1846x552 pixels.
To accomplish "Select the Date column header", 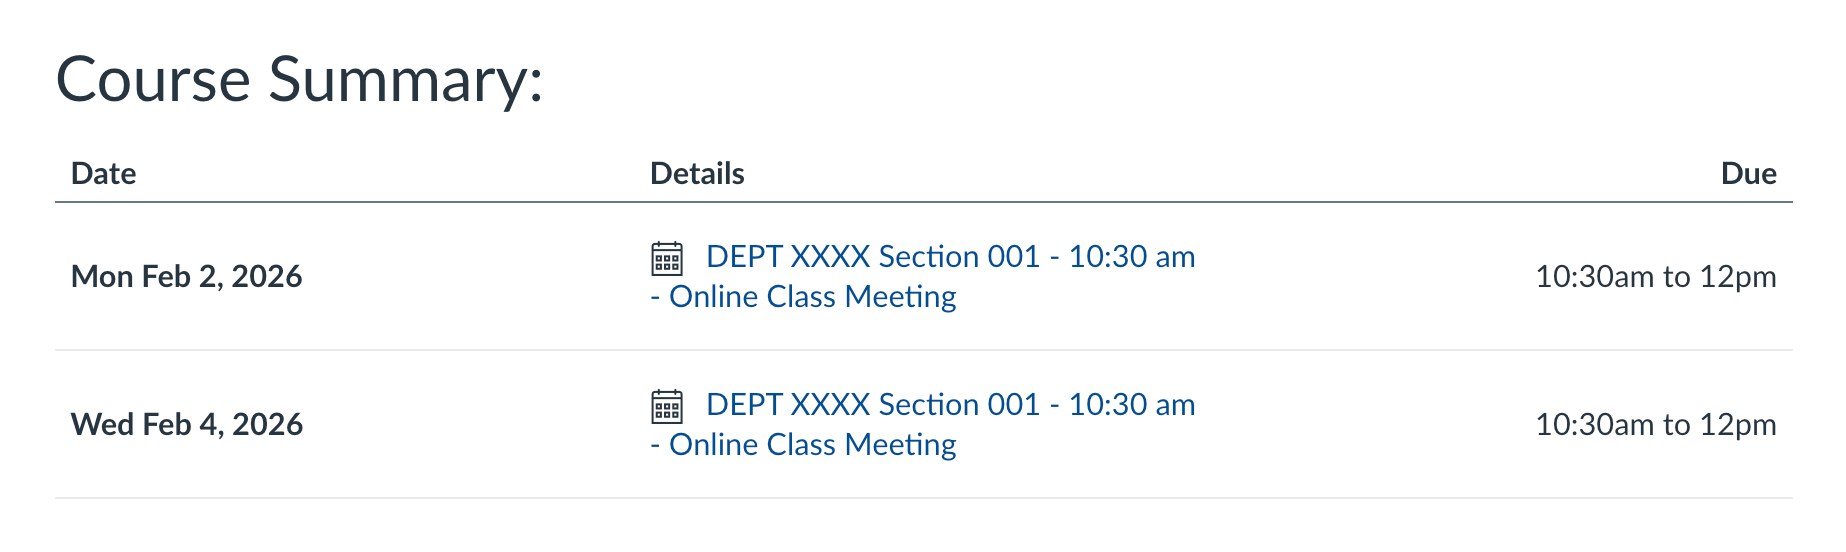I will 104,174.
